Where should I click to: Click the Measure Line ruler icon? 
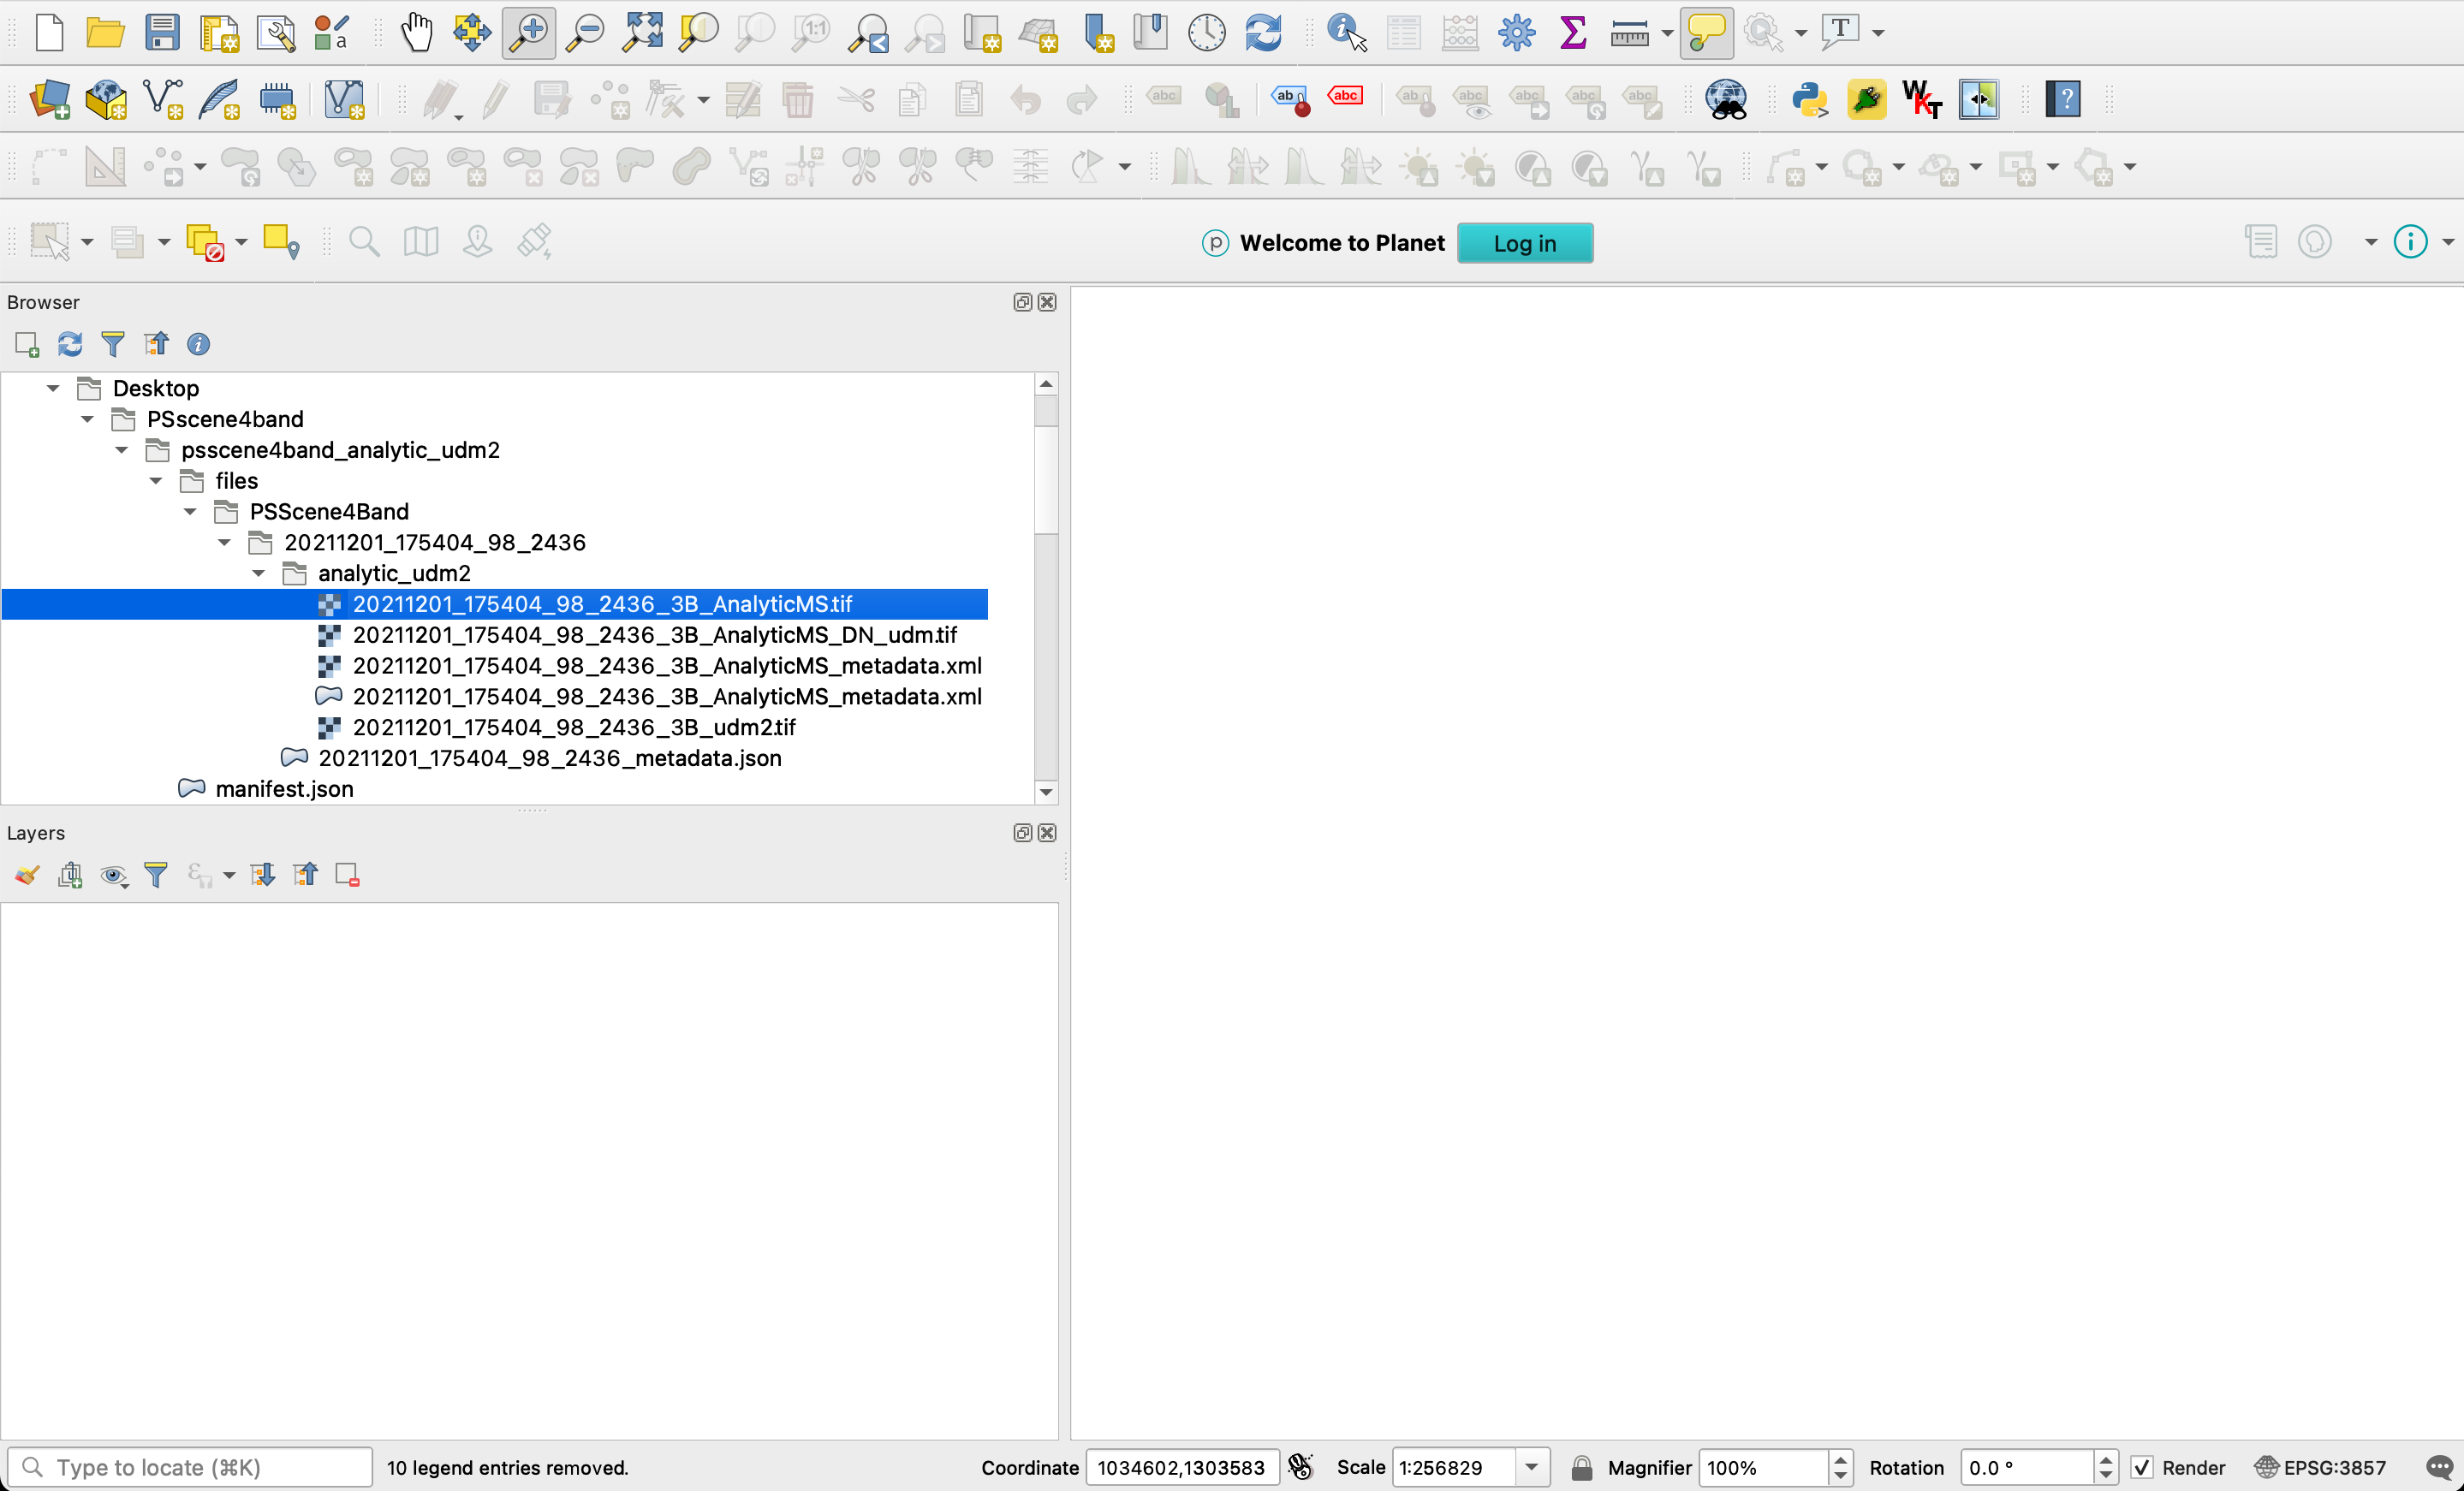tap(1629, 34)
